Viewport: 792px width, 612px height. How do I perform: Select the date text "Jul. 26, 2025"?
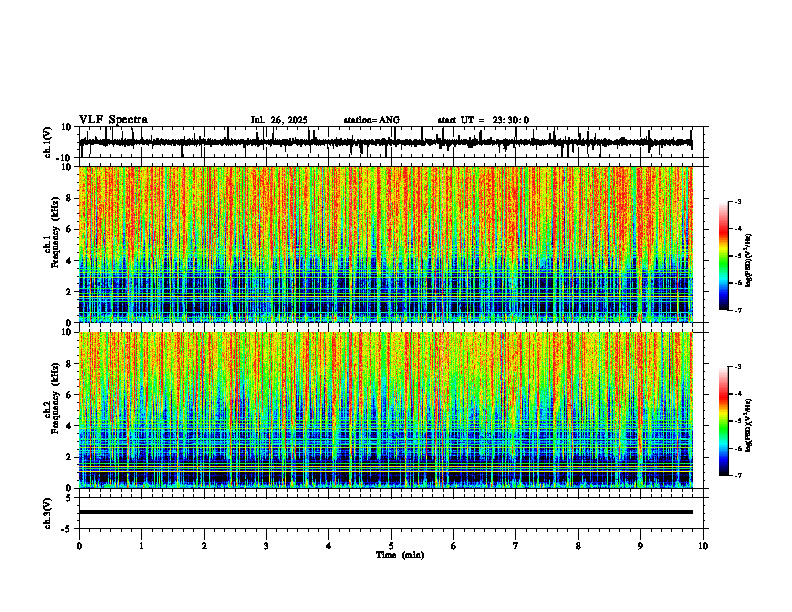pyautogui.click(x=279, y=120)
